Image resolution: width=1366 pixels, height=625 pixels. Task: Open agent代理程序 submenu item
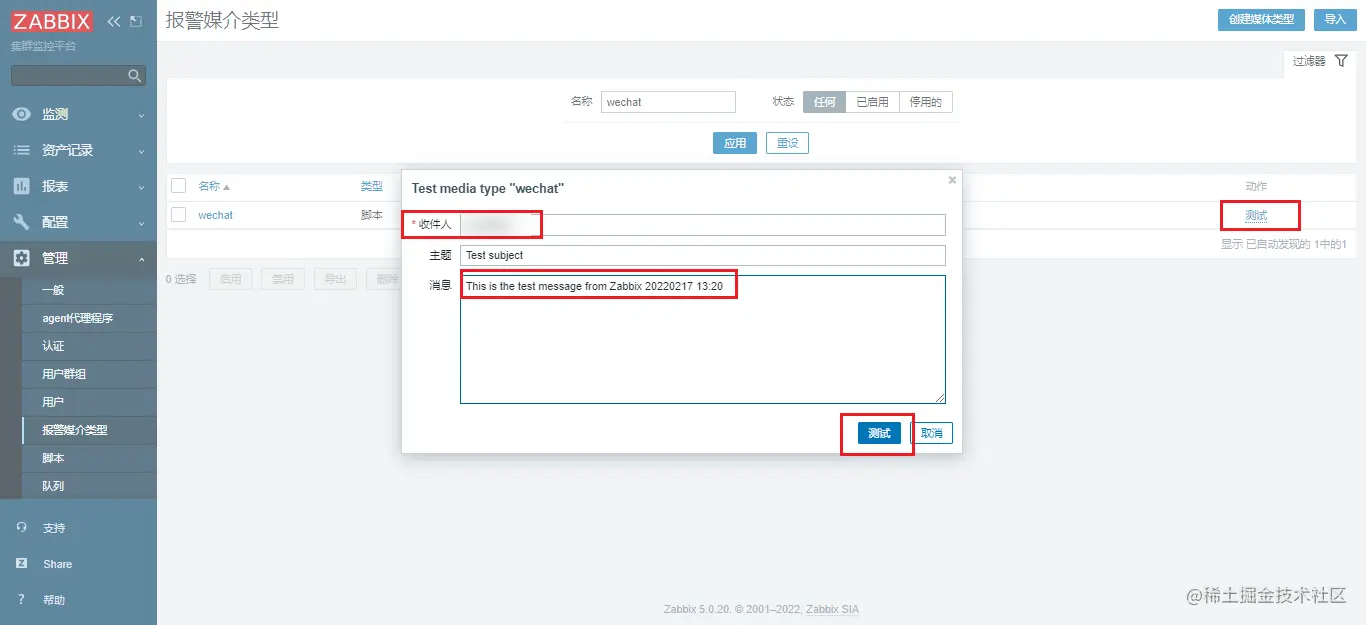pos(89,318)
